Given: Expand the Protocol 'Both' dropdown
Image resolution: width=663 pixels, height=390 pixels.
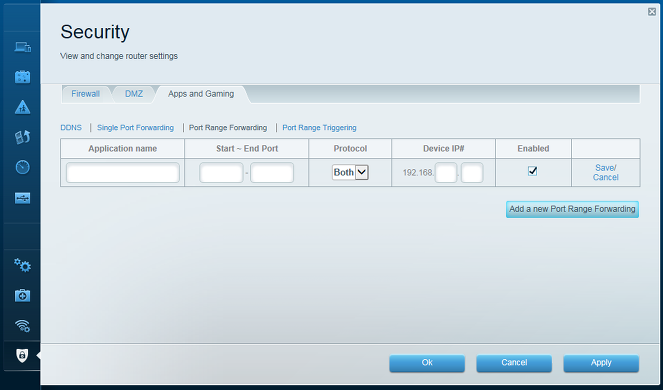Looking at the screenshot, I should [350, 172].
